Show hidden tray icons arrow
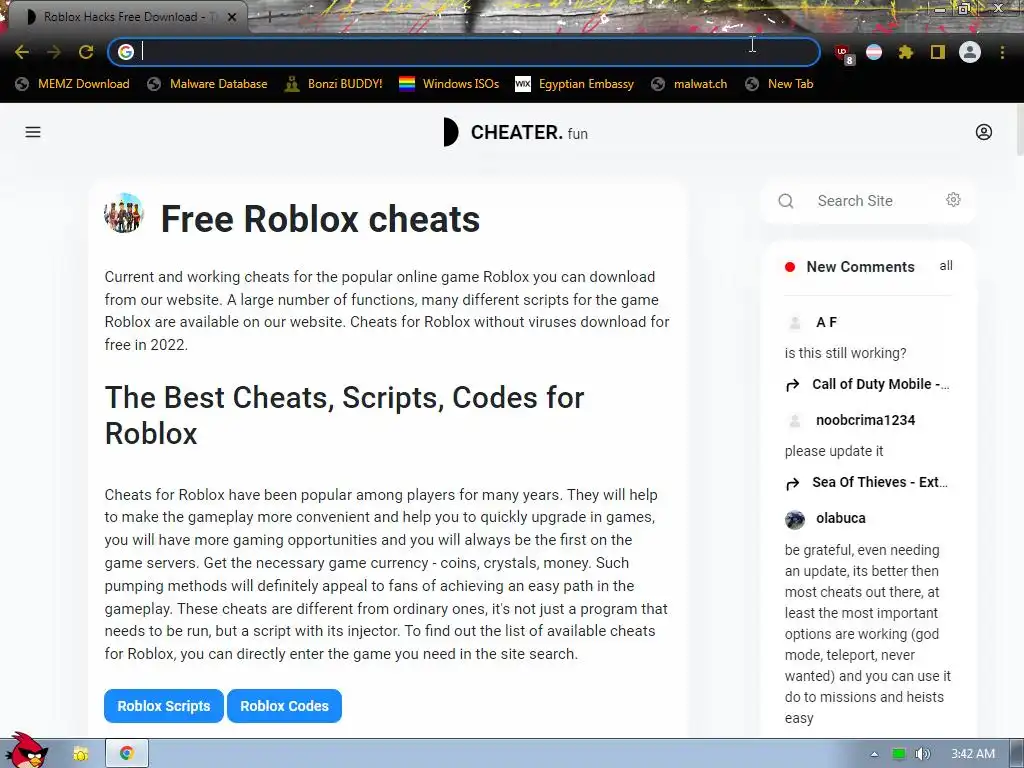The width and height of the screenshot is (1024, 768). pyautogui.click(x=874, y=754)
